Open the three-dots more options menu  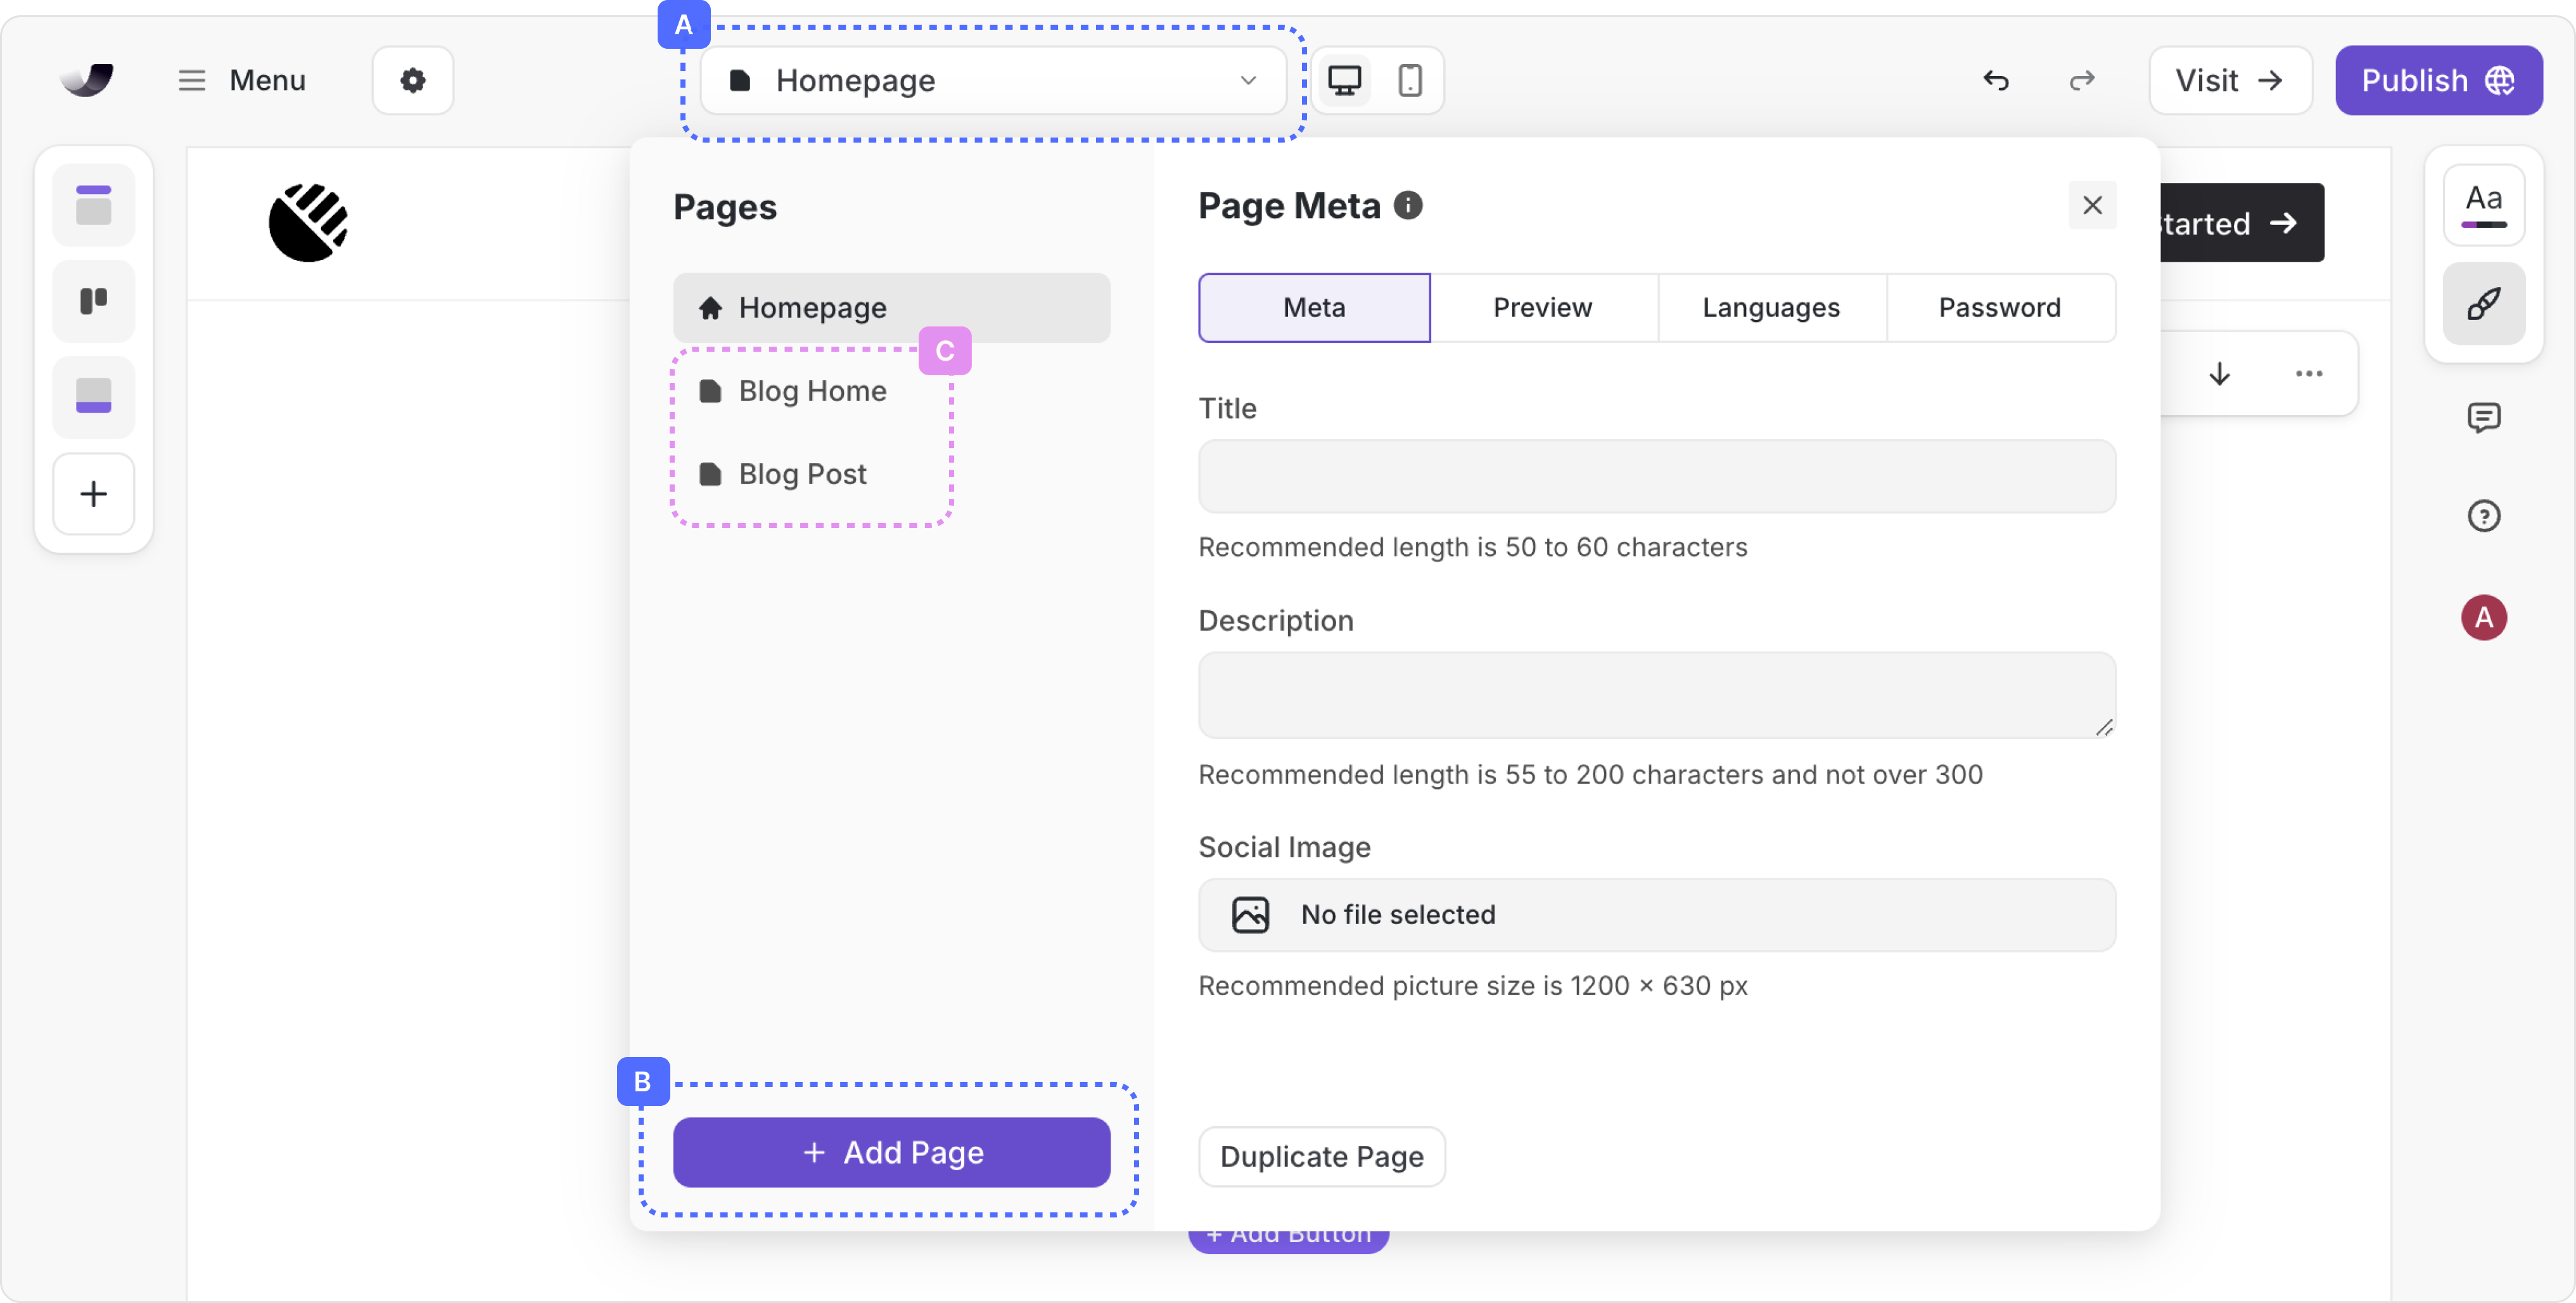(x=2308, y=374)
